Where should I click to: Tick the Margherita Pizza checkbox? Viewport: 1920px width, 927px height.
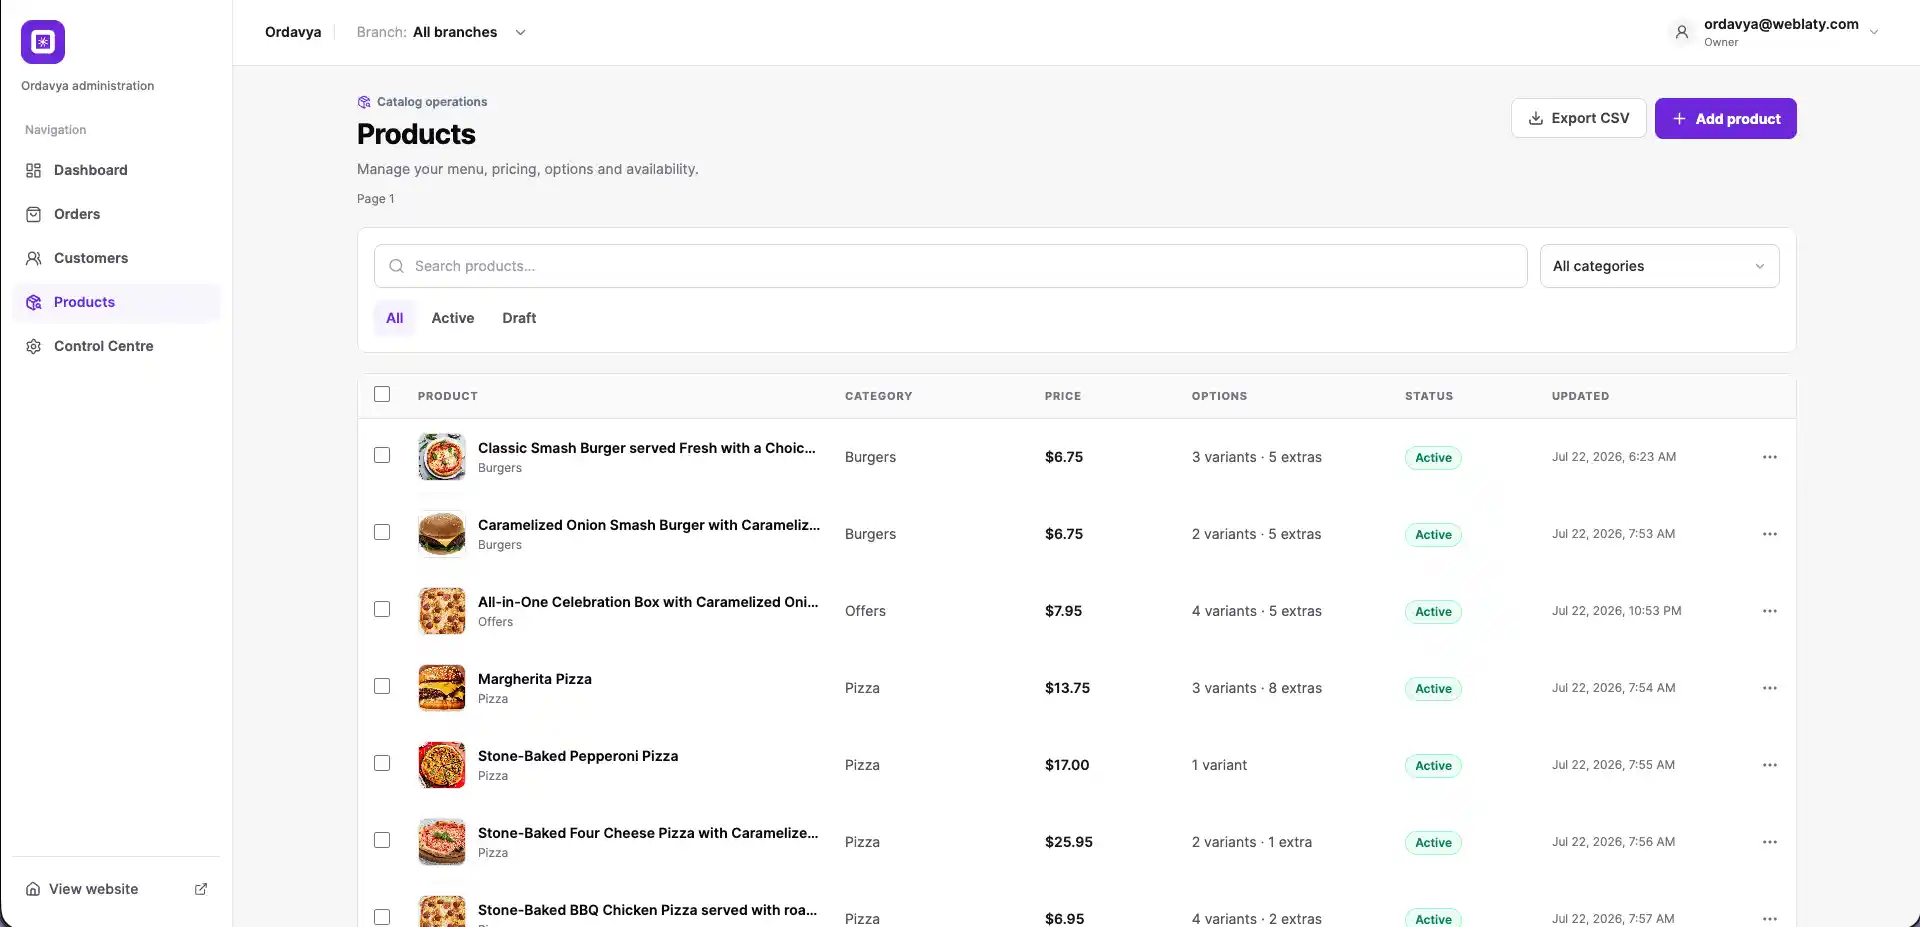tap(382, 686)
